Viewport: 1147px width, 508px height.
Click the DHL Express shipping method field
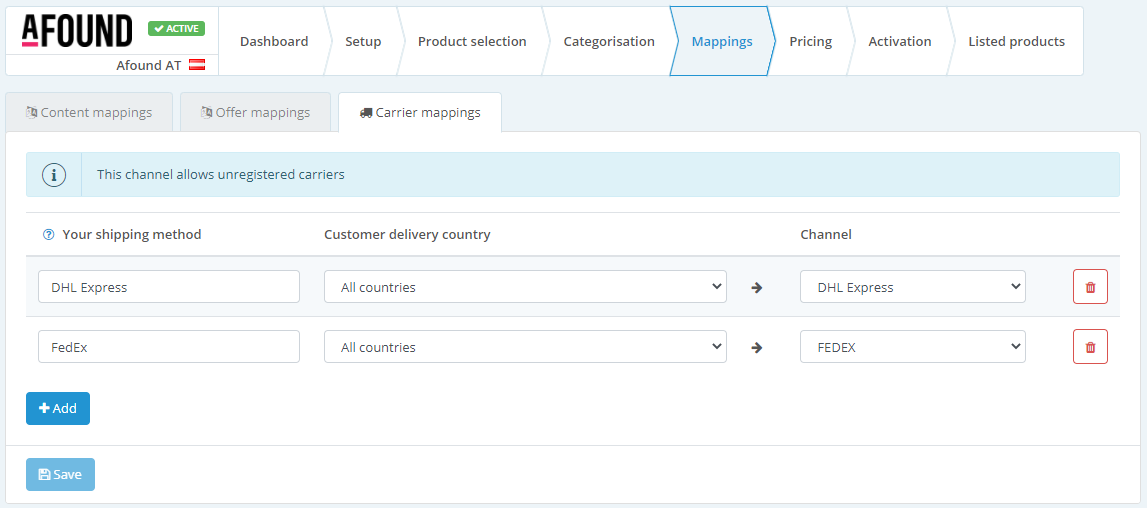(x=169, y=286)
